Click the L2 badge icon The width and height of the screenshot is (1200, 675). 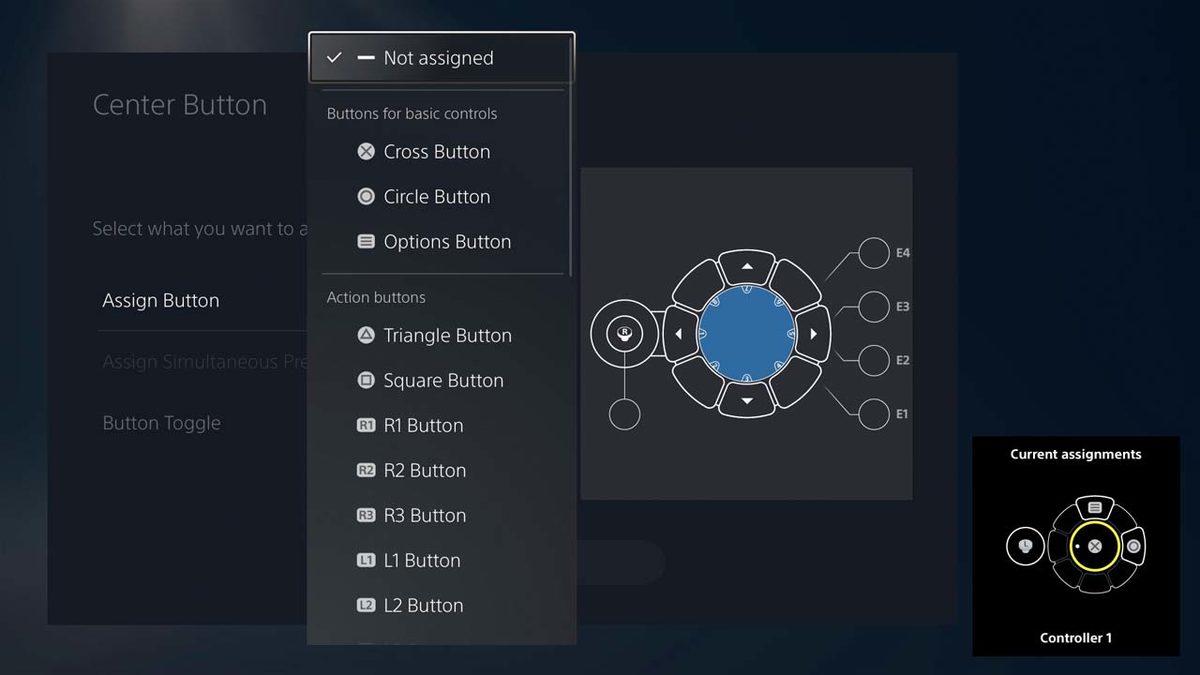(366, 606)
